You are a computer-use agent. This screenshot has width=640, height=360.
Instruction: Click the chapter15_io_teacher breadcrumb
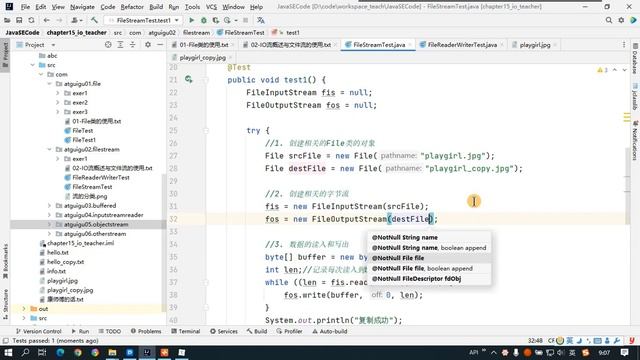[x=76, y=32]
